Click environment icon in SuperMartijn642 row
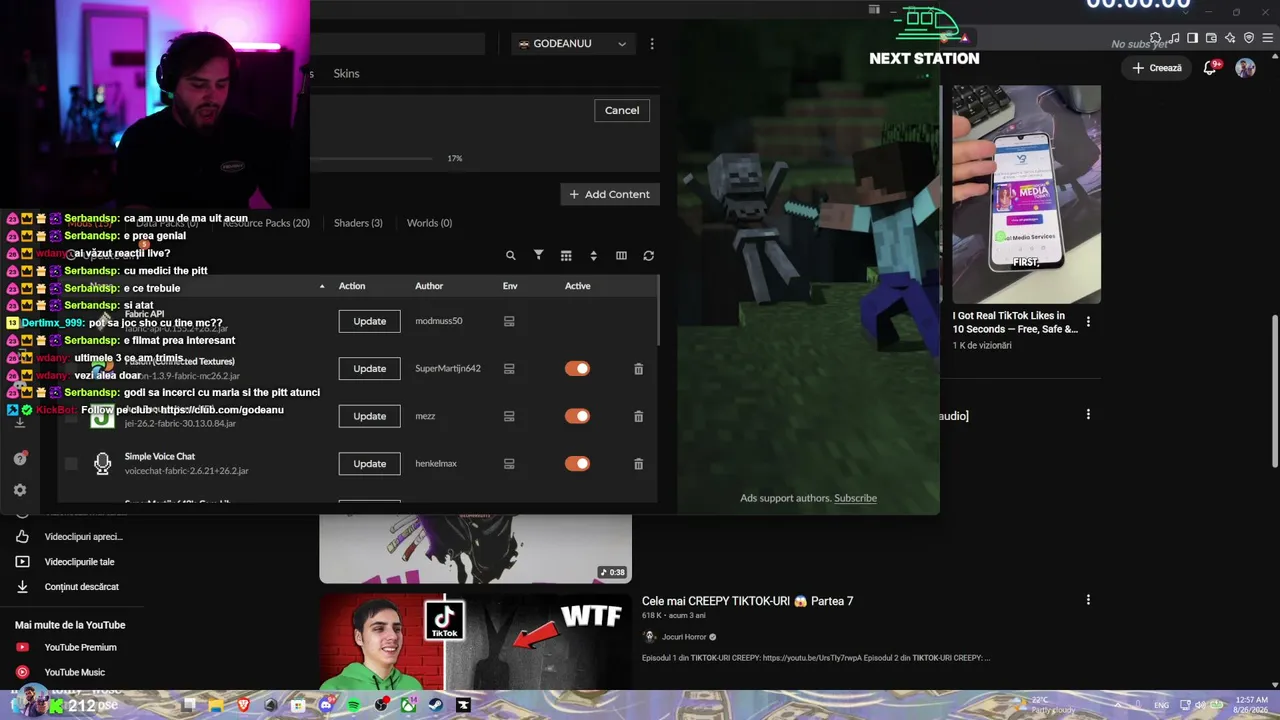This screenshot has width=1280, height=720. (509, 369)
